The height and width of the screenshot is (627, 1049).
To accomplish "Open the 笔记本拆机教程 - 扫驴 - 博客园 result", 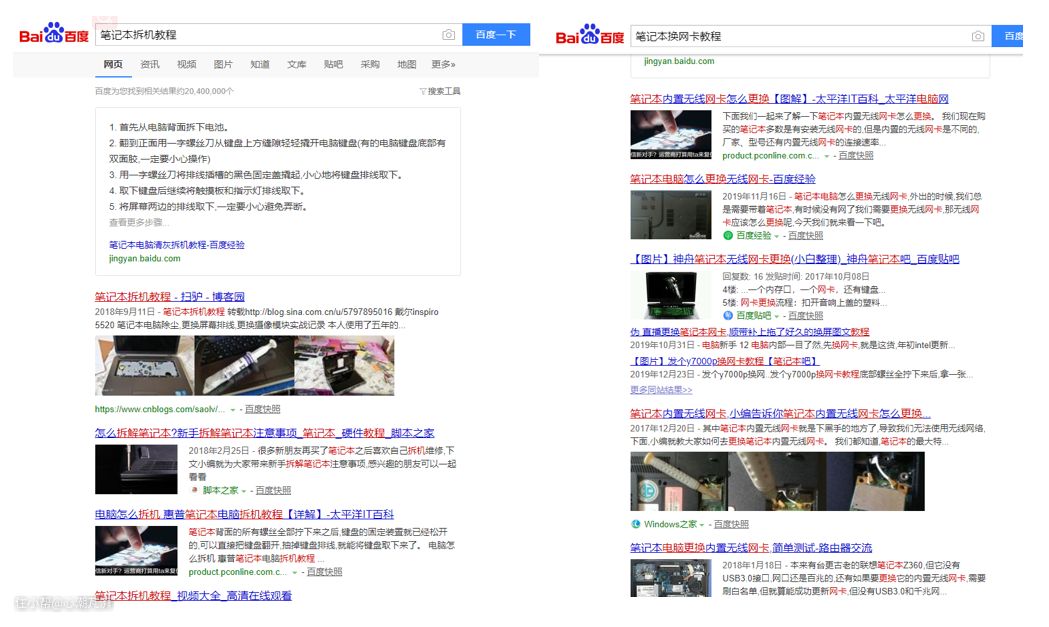I will (x=169, y=297).
